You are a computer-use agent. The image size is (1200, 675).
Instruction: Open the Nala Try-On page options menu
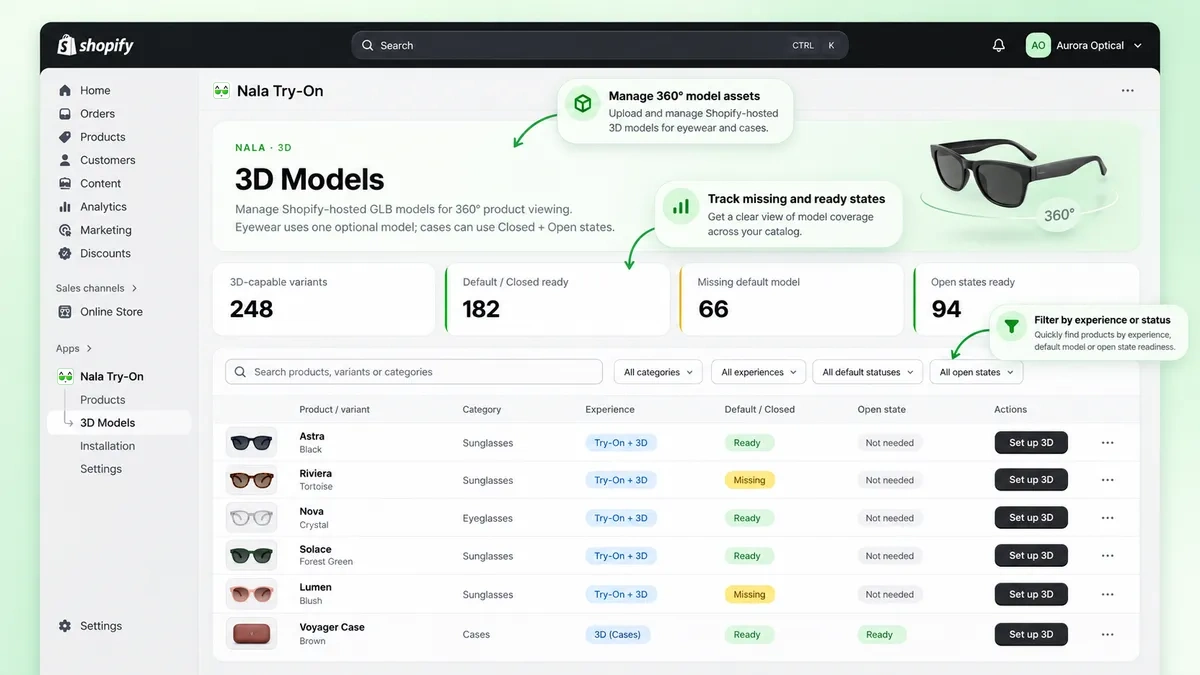tap(1128, 91)
